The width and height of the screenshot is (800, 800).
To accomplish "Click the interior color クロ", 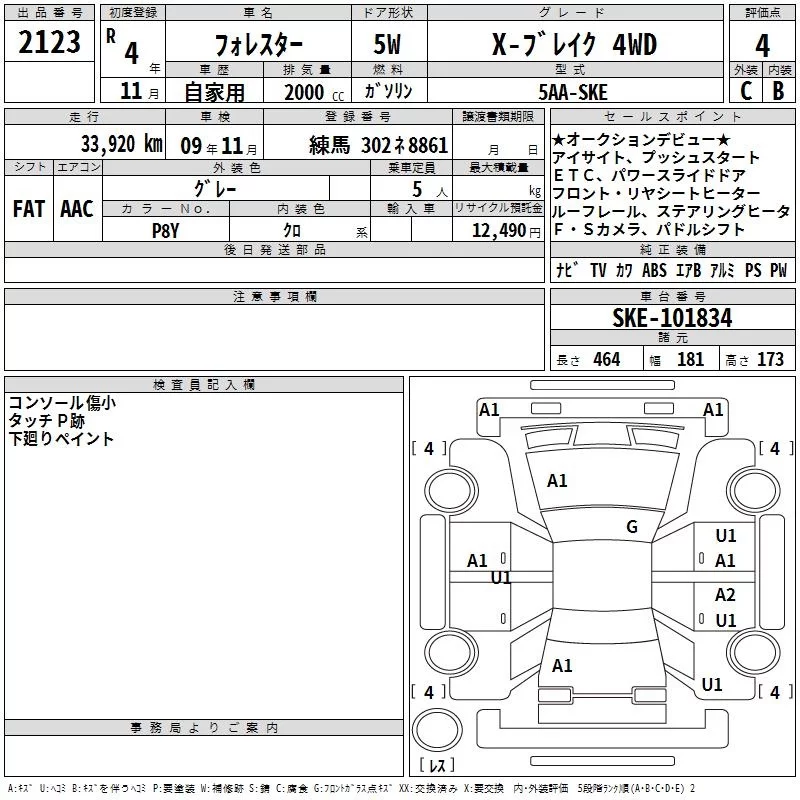I will click(x=292, y=231).
